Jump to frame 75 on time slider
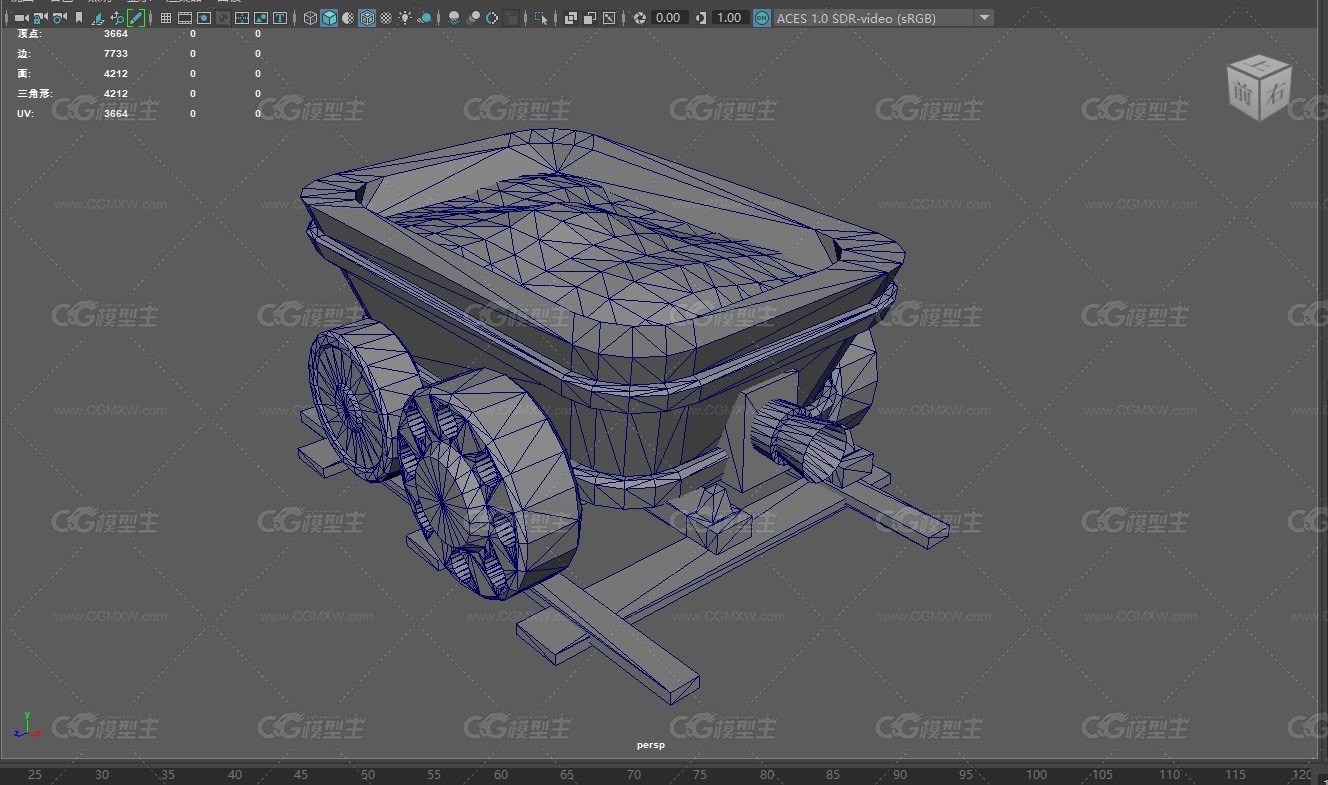The width and height of the screenshot is (1328, 785). click(700, 775)
